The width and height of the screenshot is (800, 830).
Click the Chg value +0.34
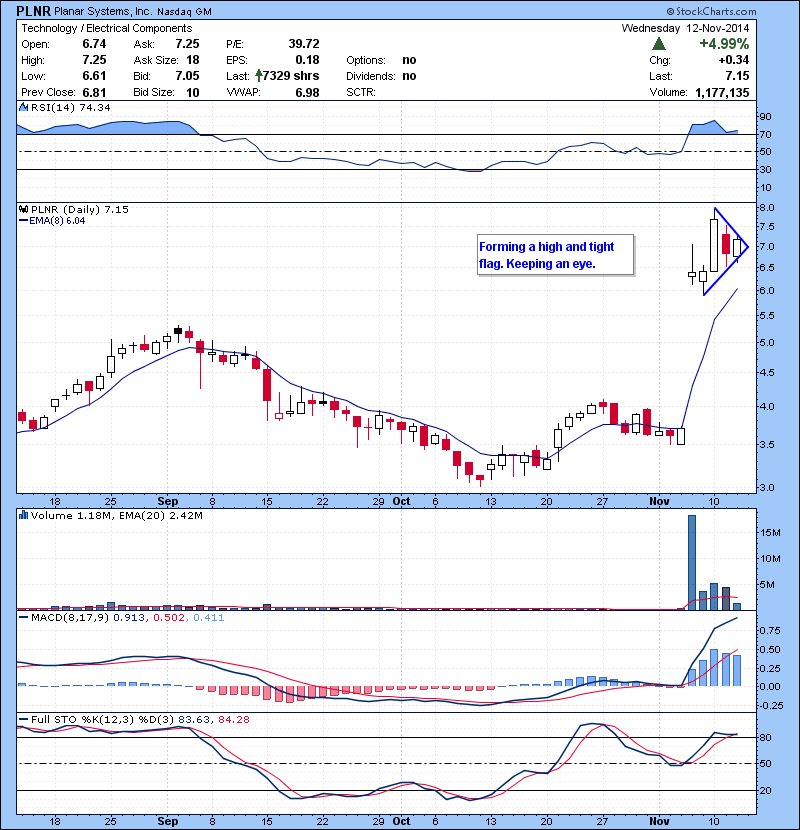click(734, 60)
